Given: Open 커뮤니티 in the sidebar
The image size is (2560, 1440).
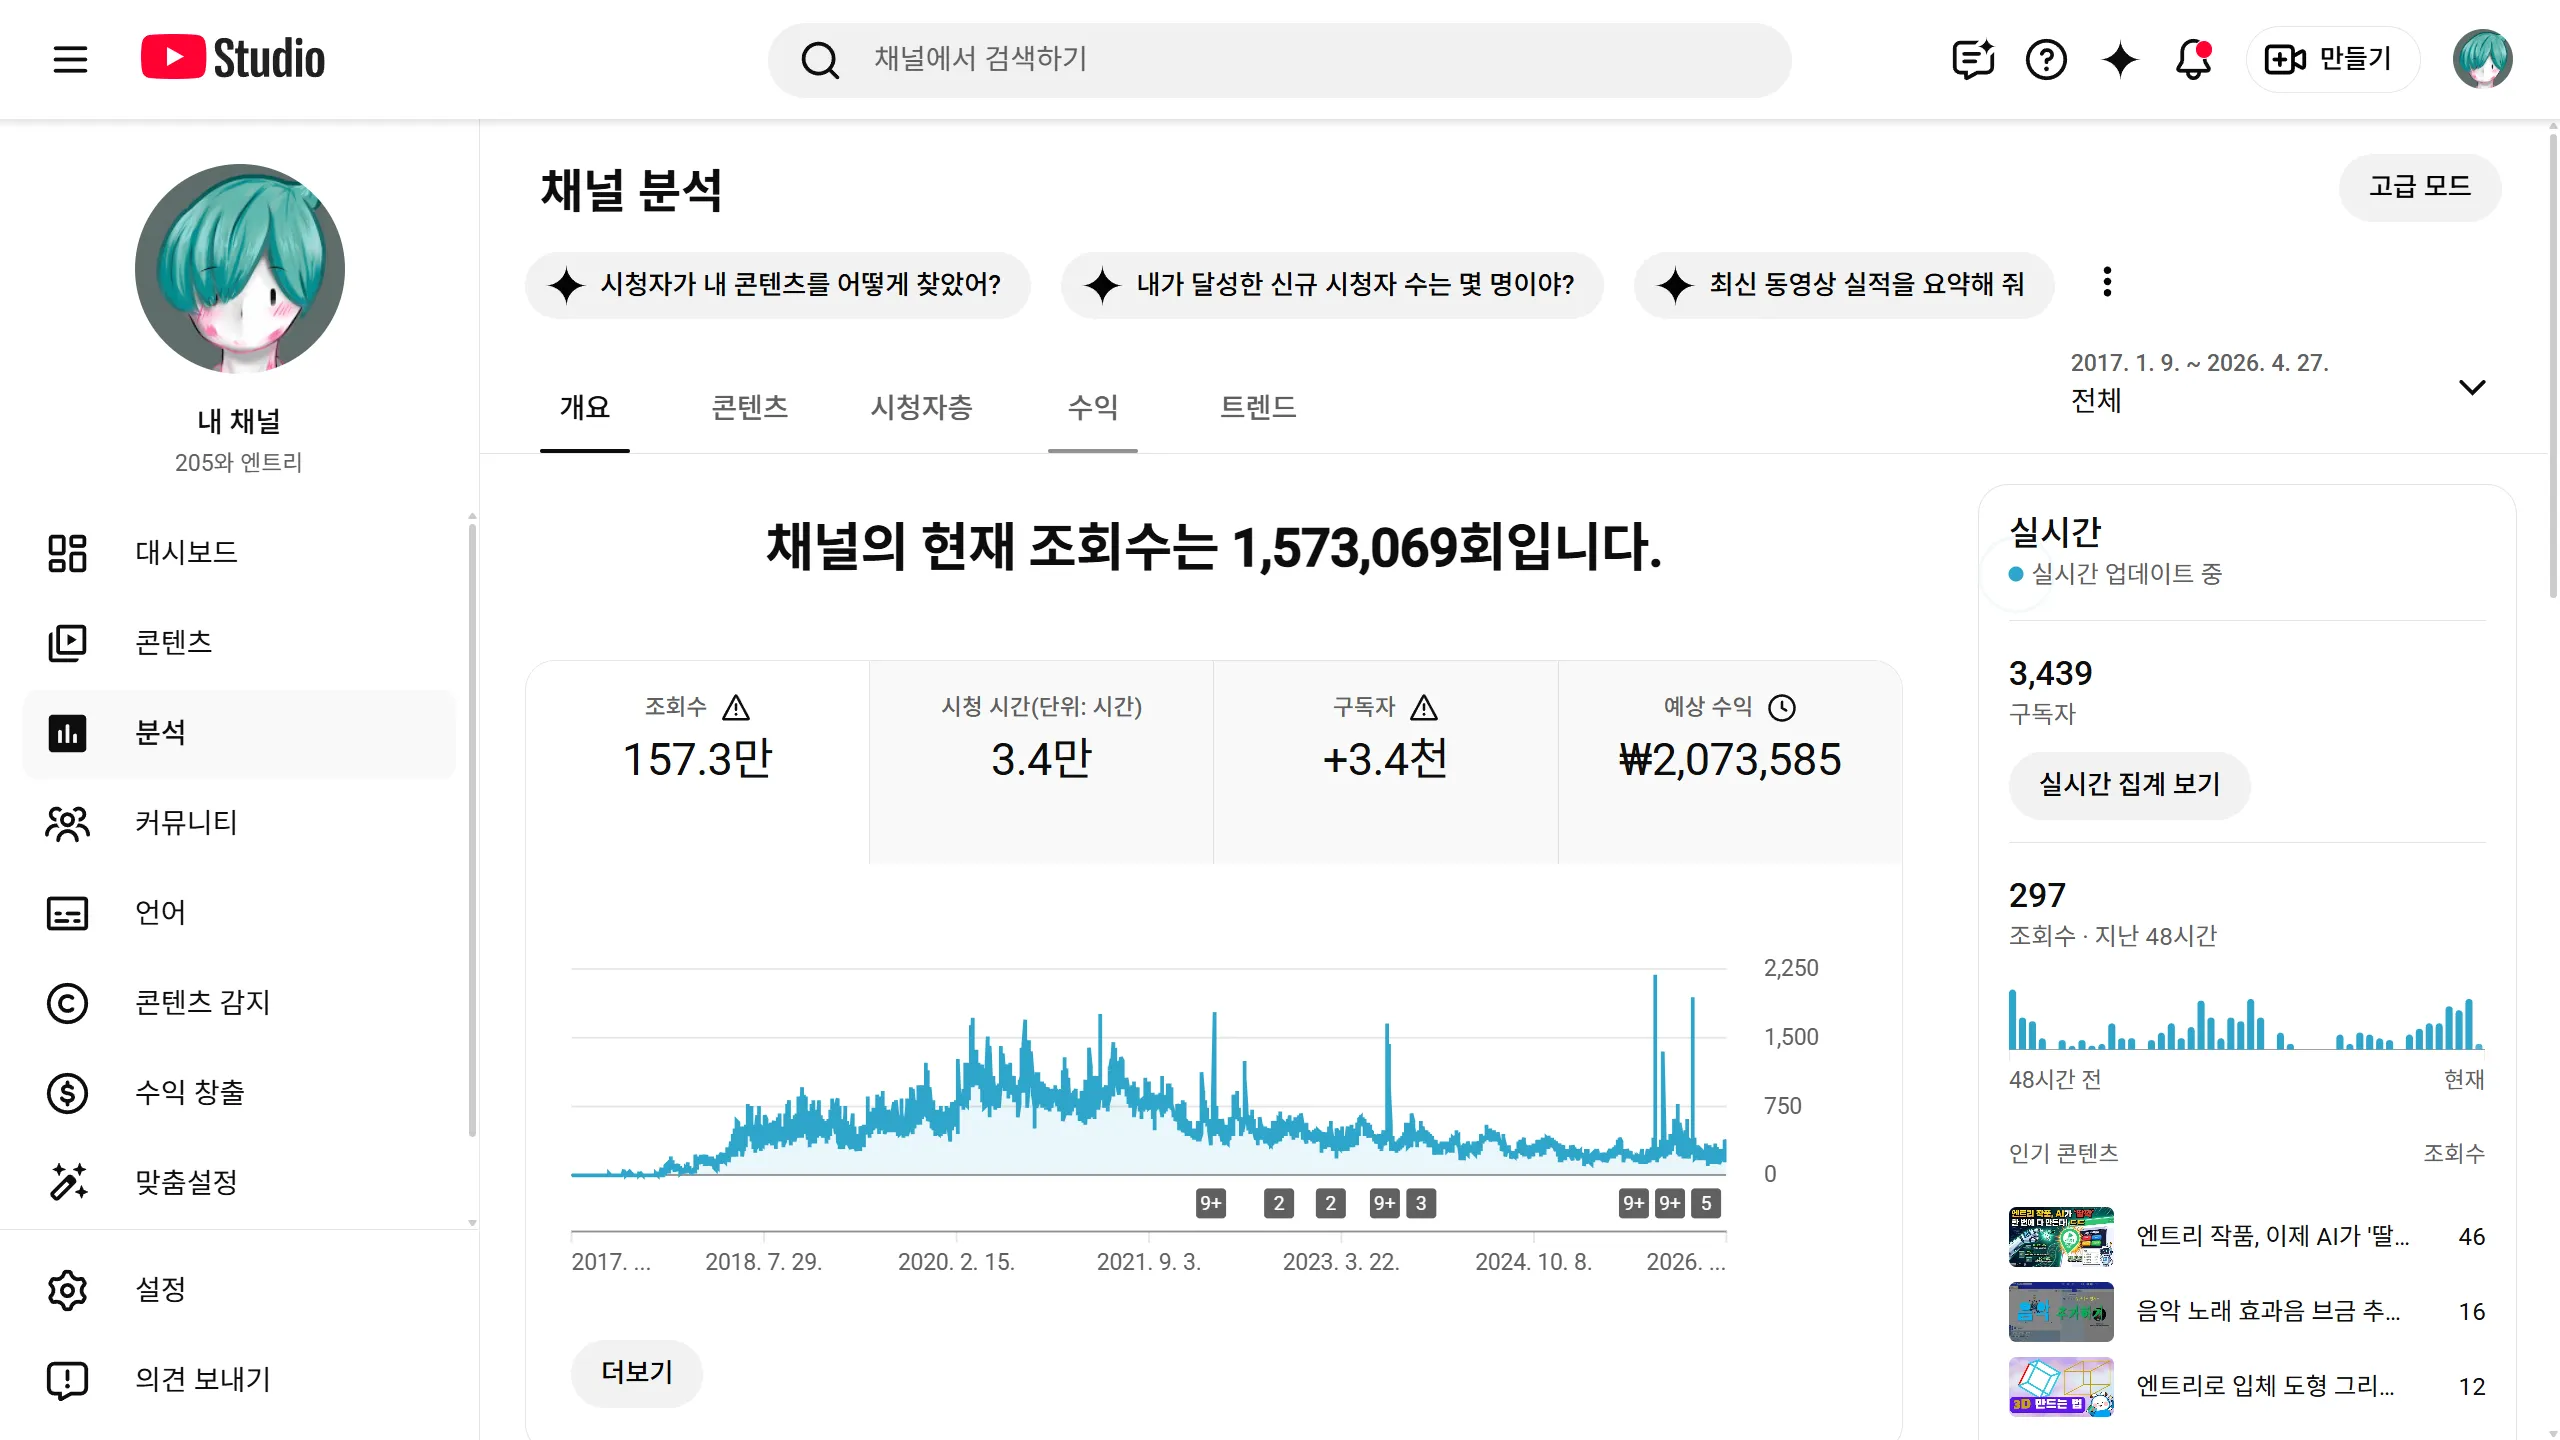Looking at the screenshot, I should click(x=238, y=823).
